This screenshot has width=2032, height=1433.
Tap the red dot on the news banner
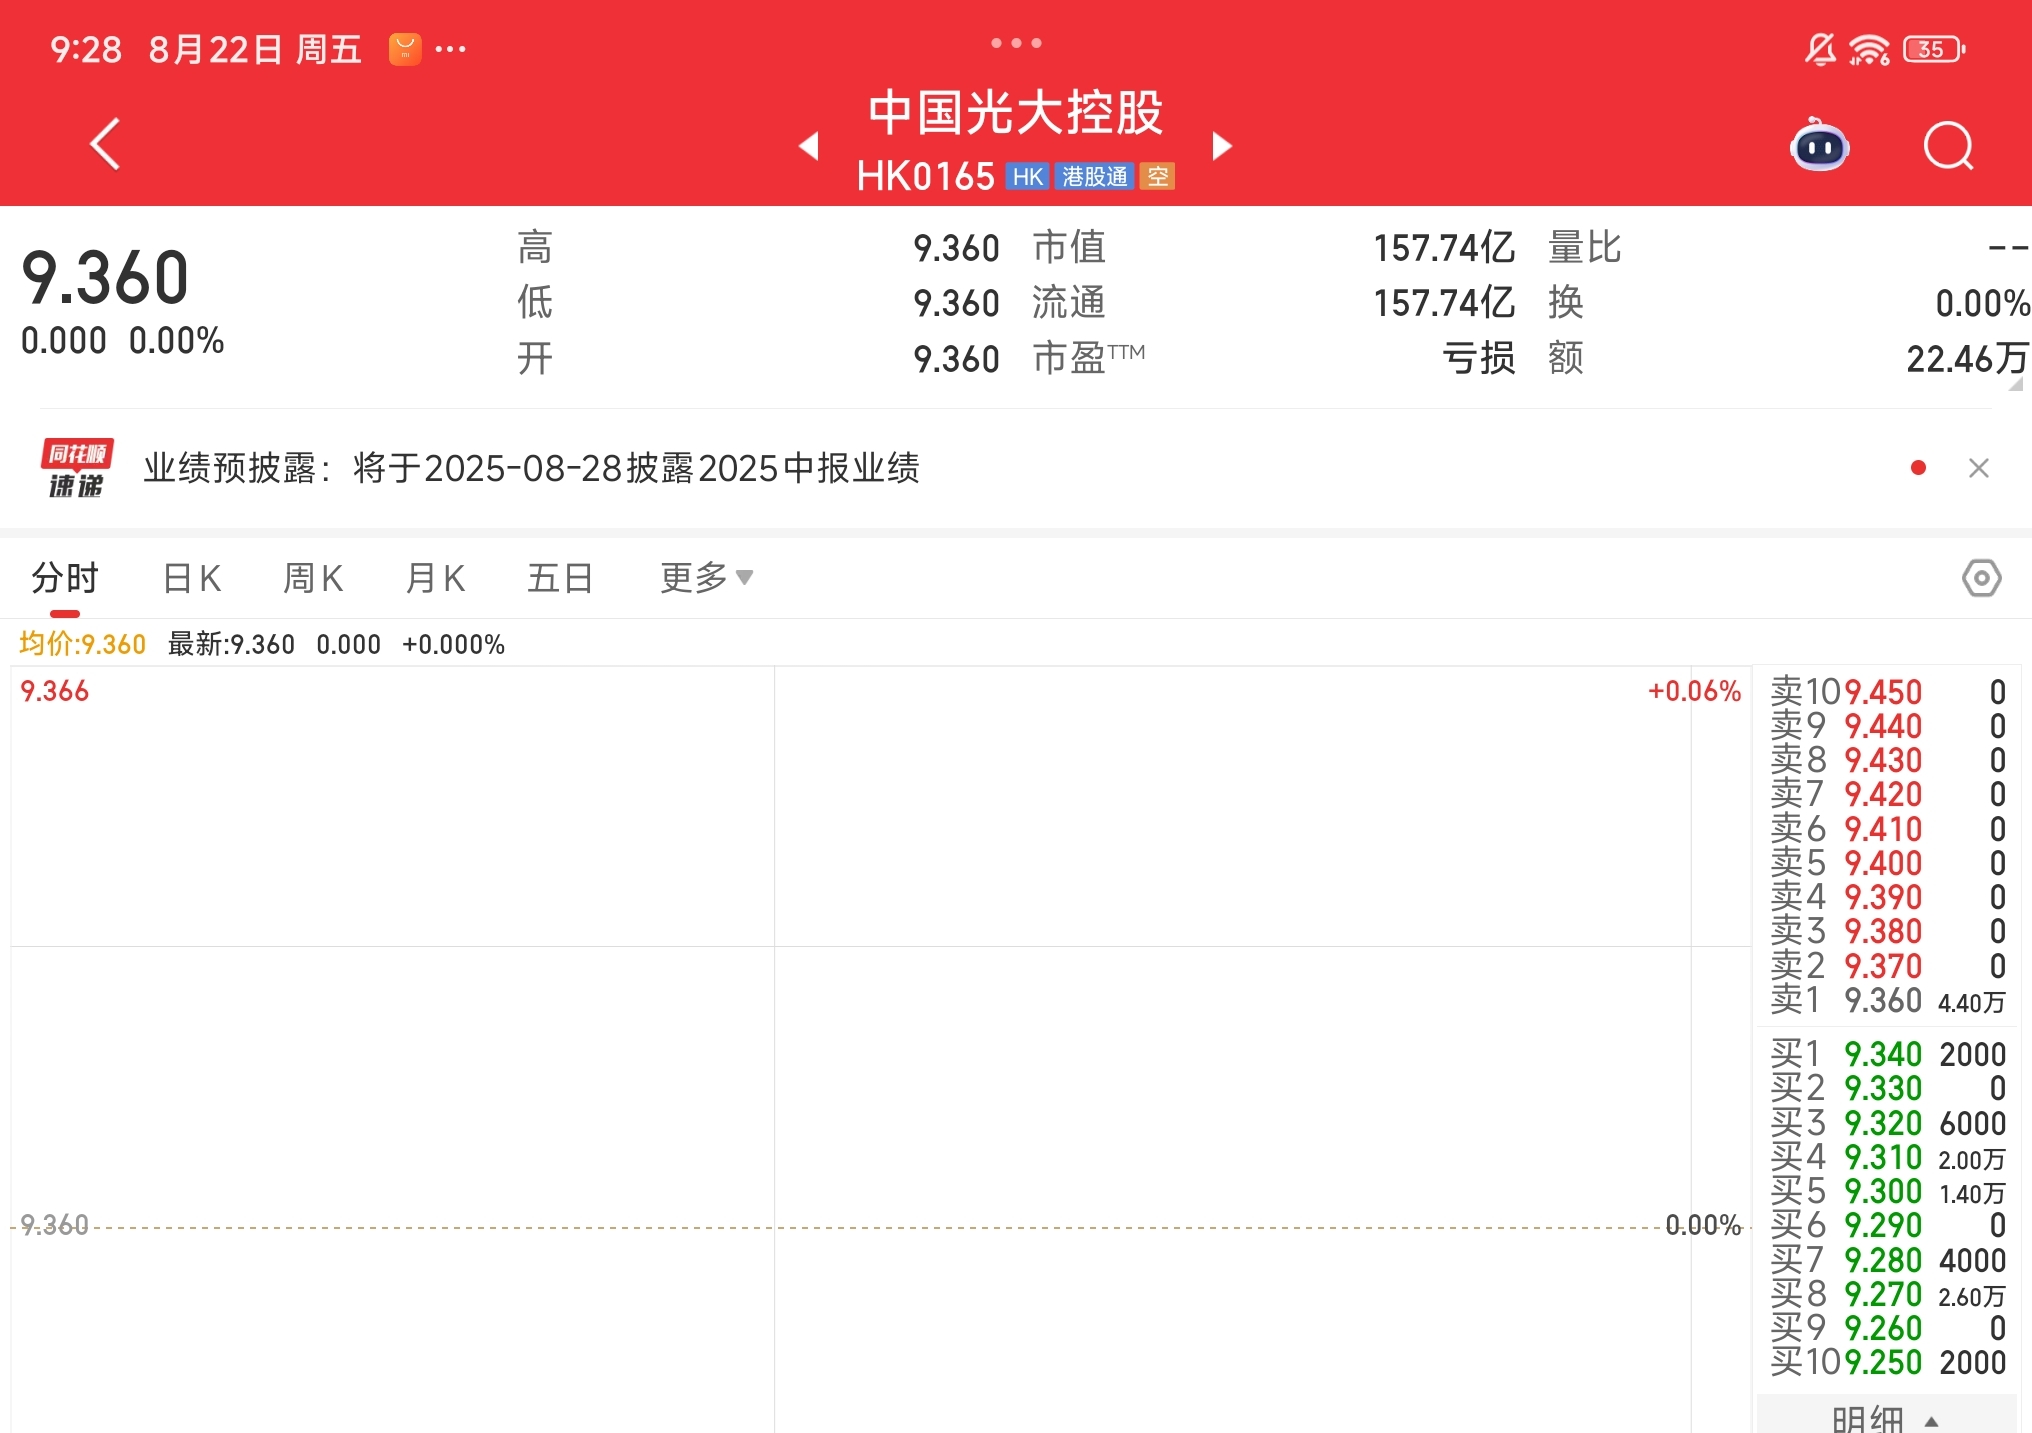[x=1918, y=468]
